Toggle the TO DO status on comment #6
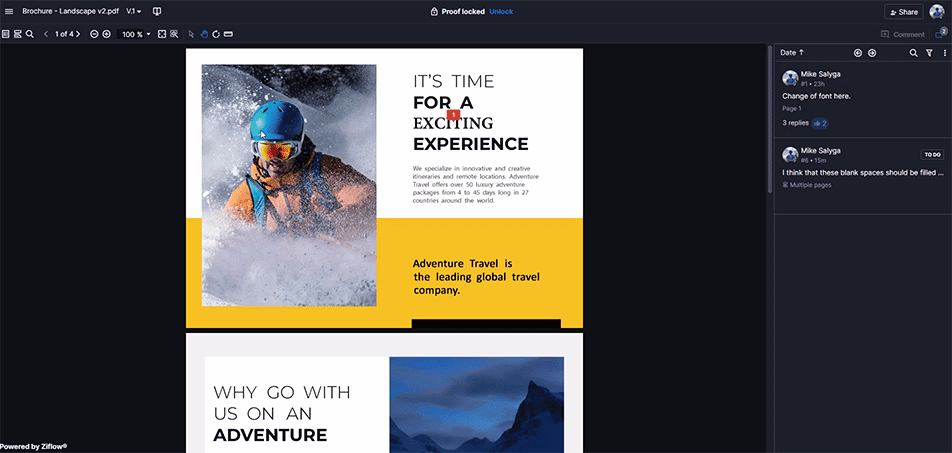 pyautogui.click(x=932, y=154)
